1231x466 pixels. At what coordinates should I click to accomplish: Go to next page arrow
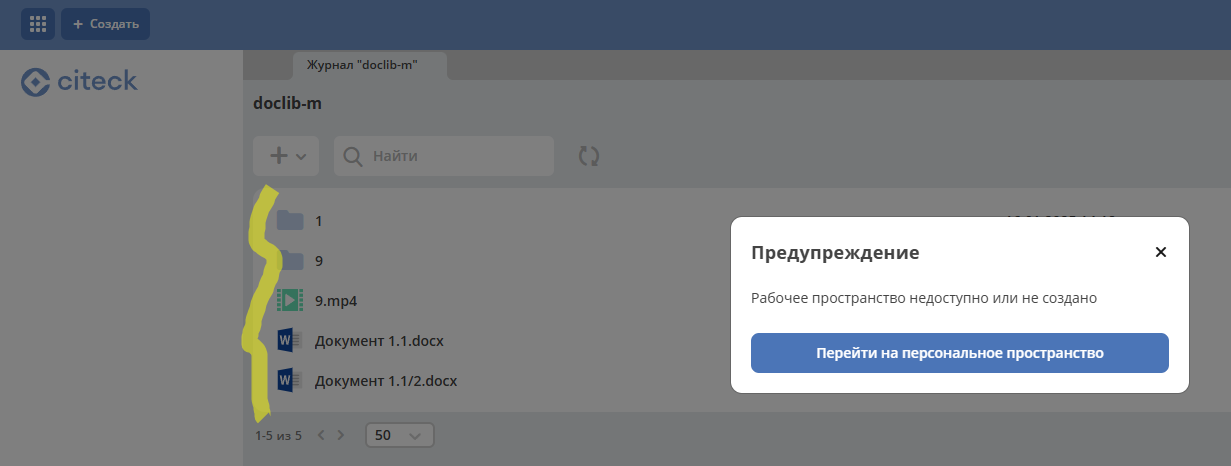[x=341, y=435]
